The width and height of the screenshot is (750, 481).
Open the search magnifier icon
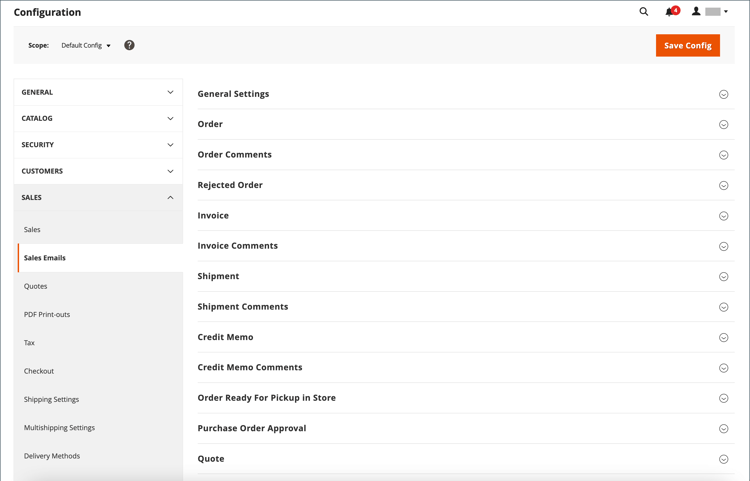click(x=644, y=12)
